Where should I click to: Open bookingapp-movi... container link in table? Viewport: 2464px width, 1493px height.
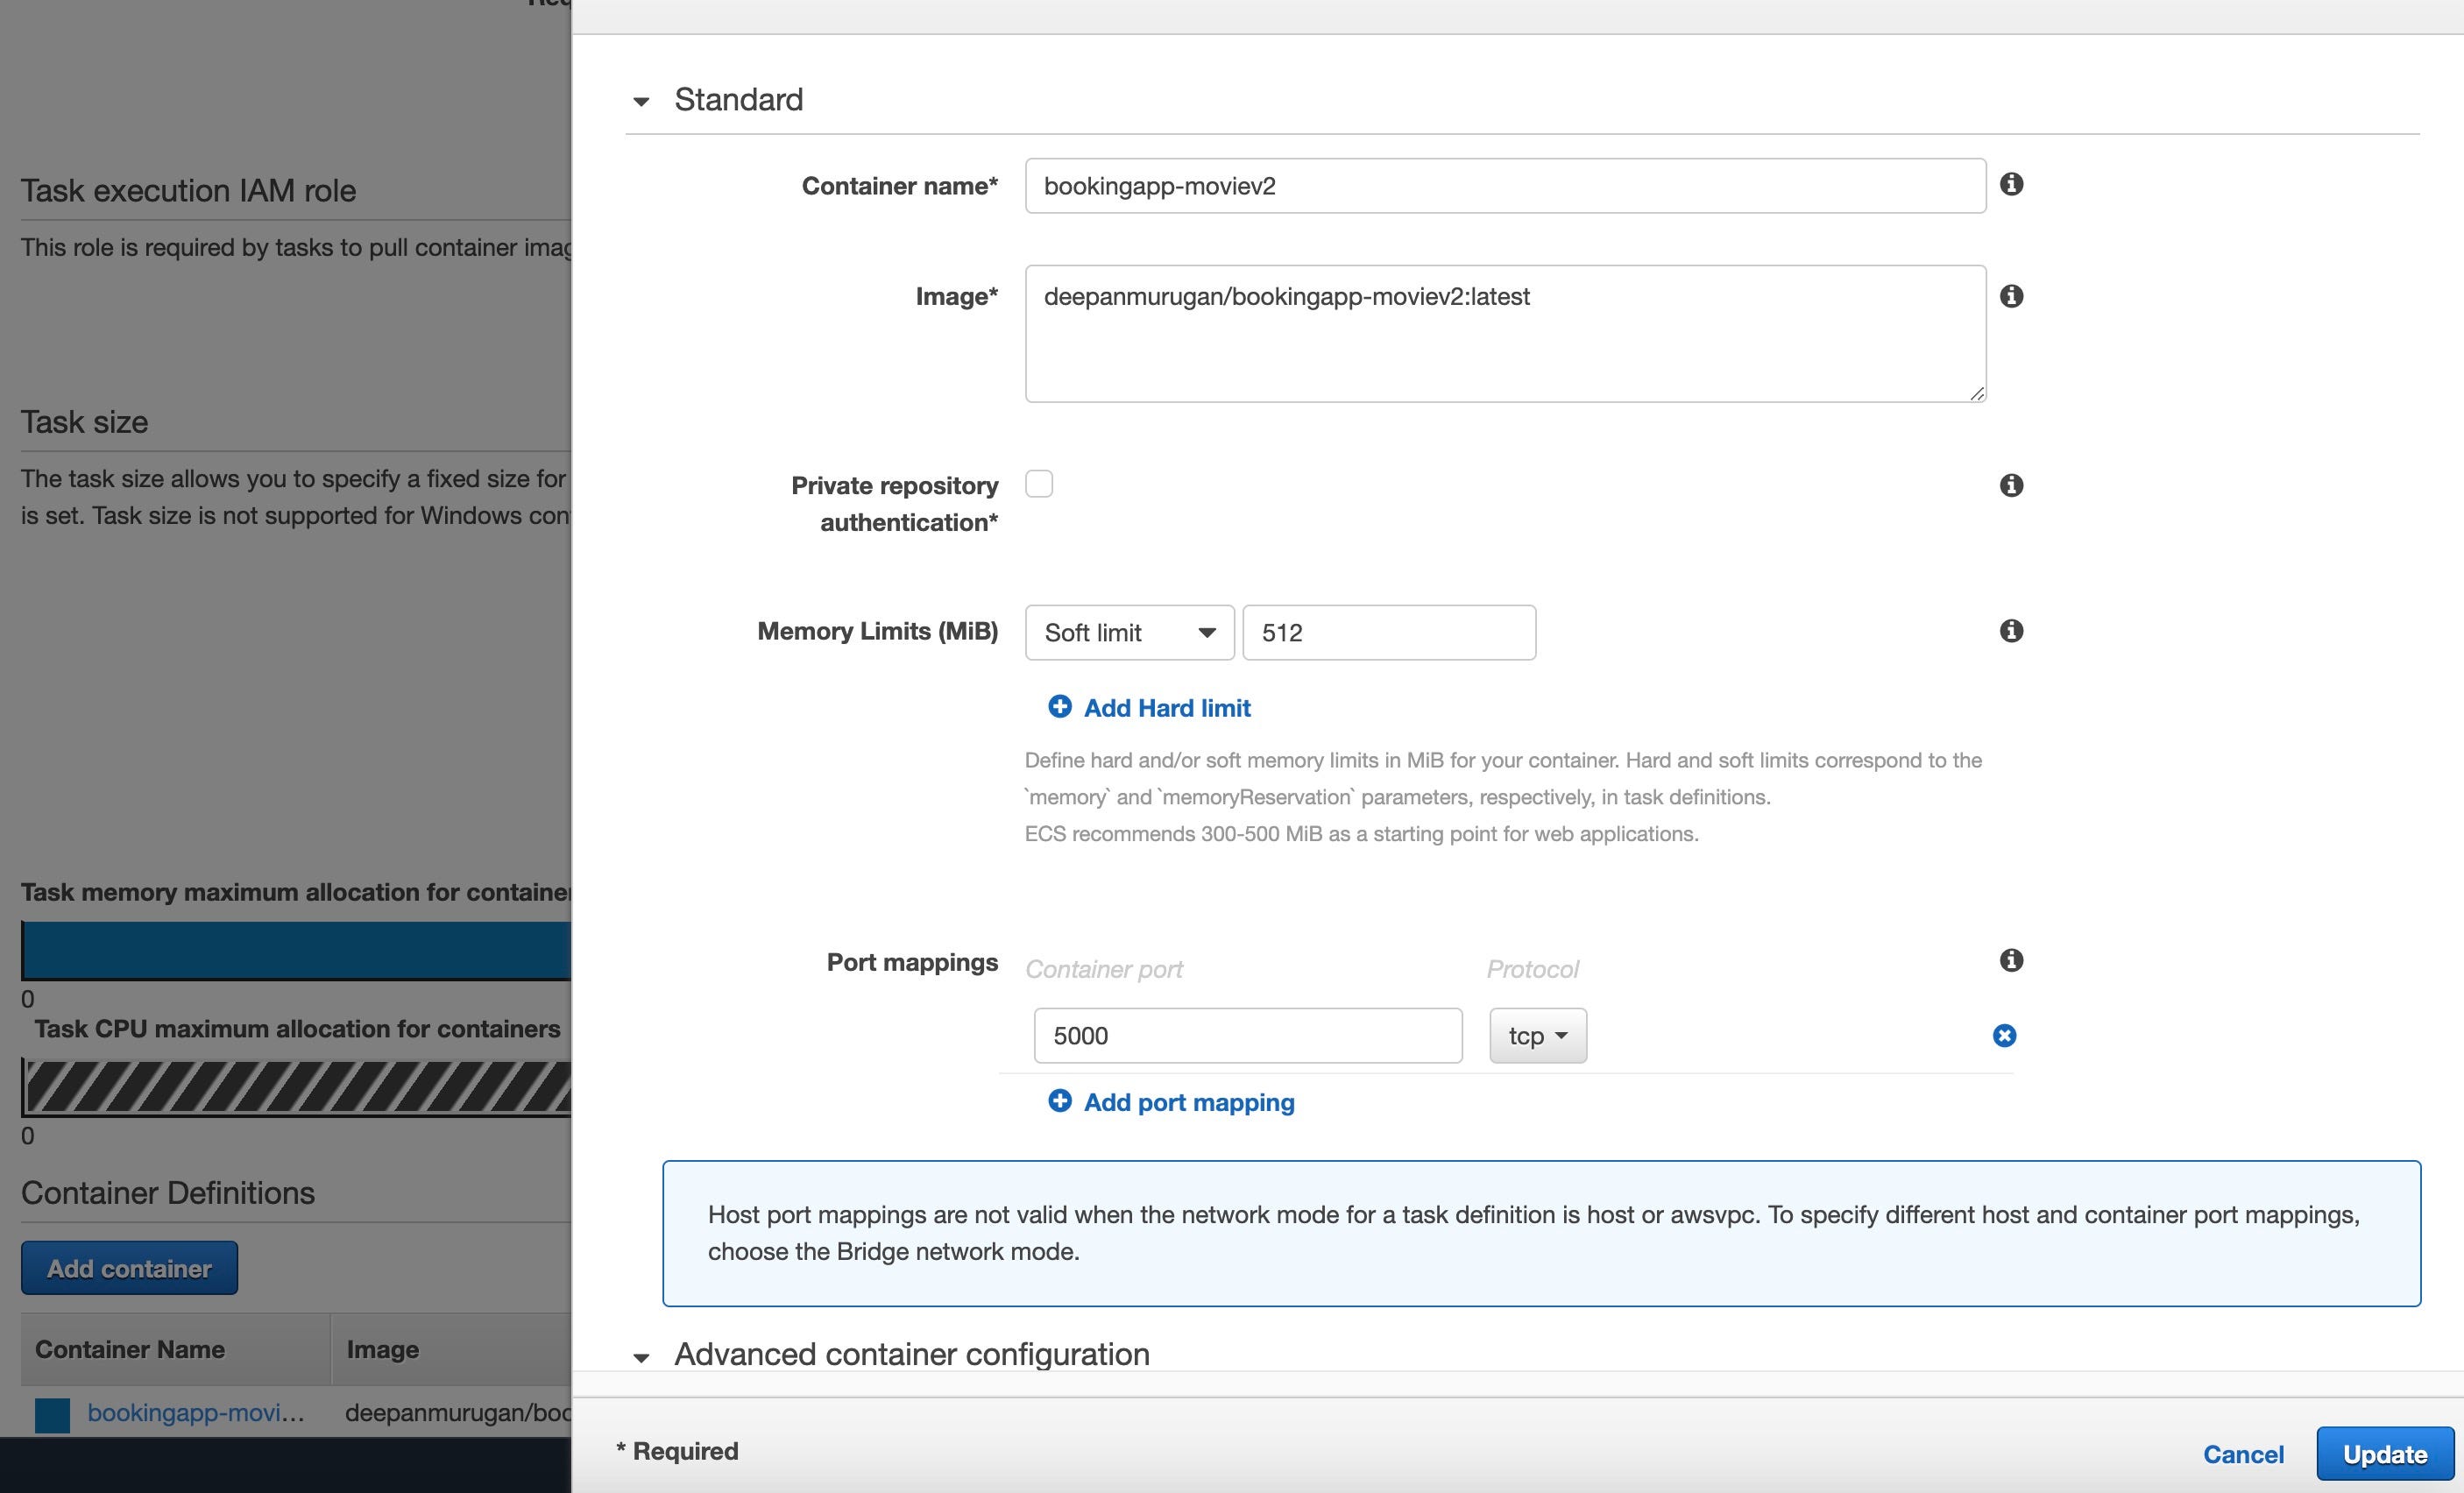(x=196, y=1413)
